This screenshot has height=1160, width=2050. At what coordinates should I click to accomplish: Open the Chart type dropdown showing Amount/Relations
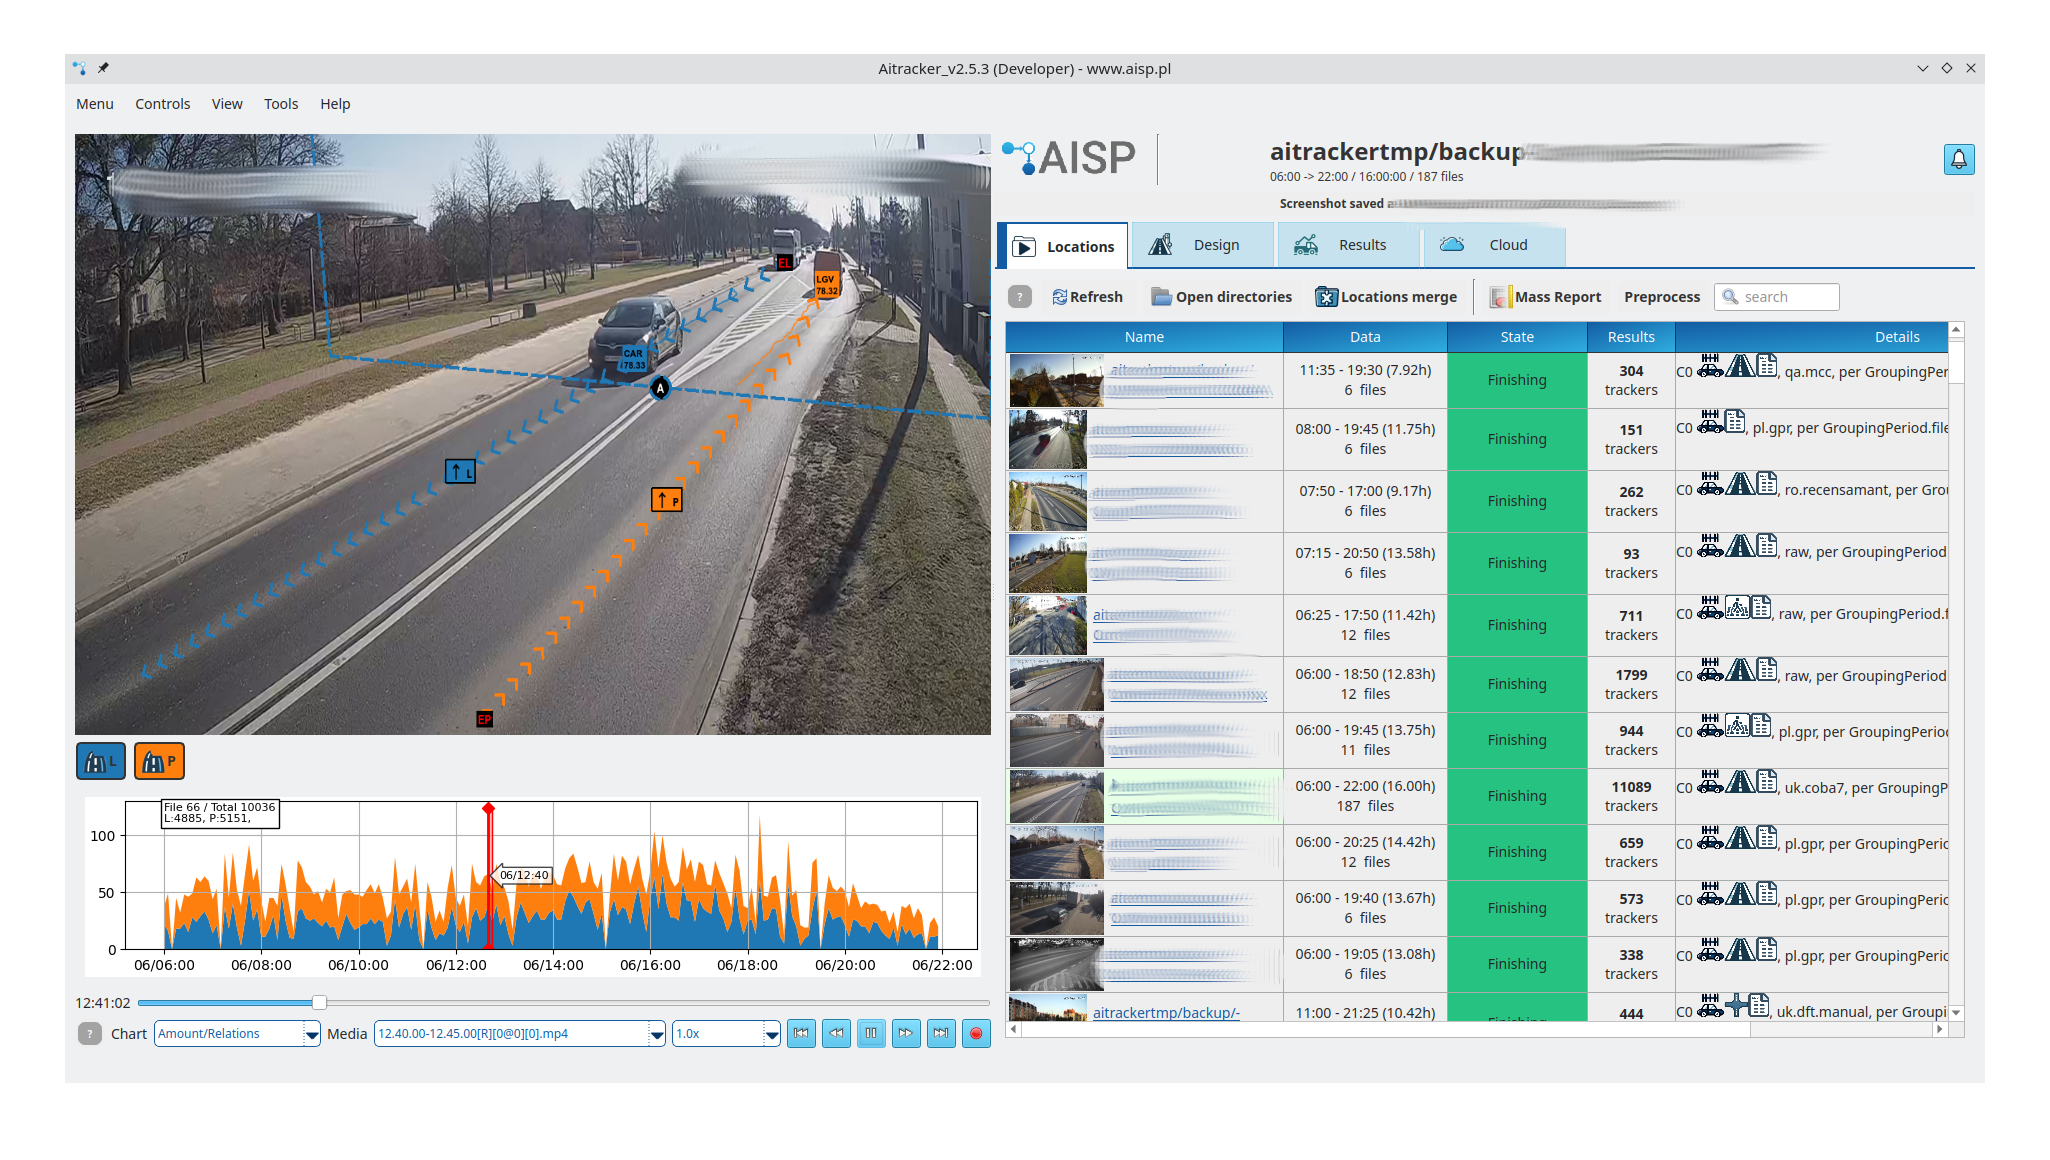(237, 1033)
